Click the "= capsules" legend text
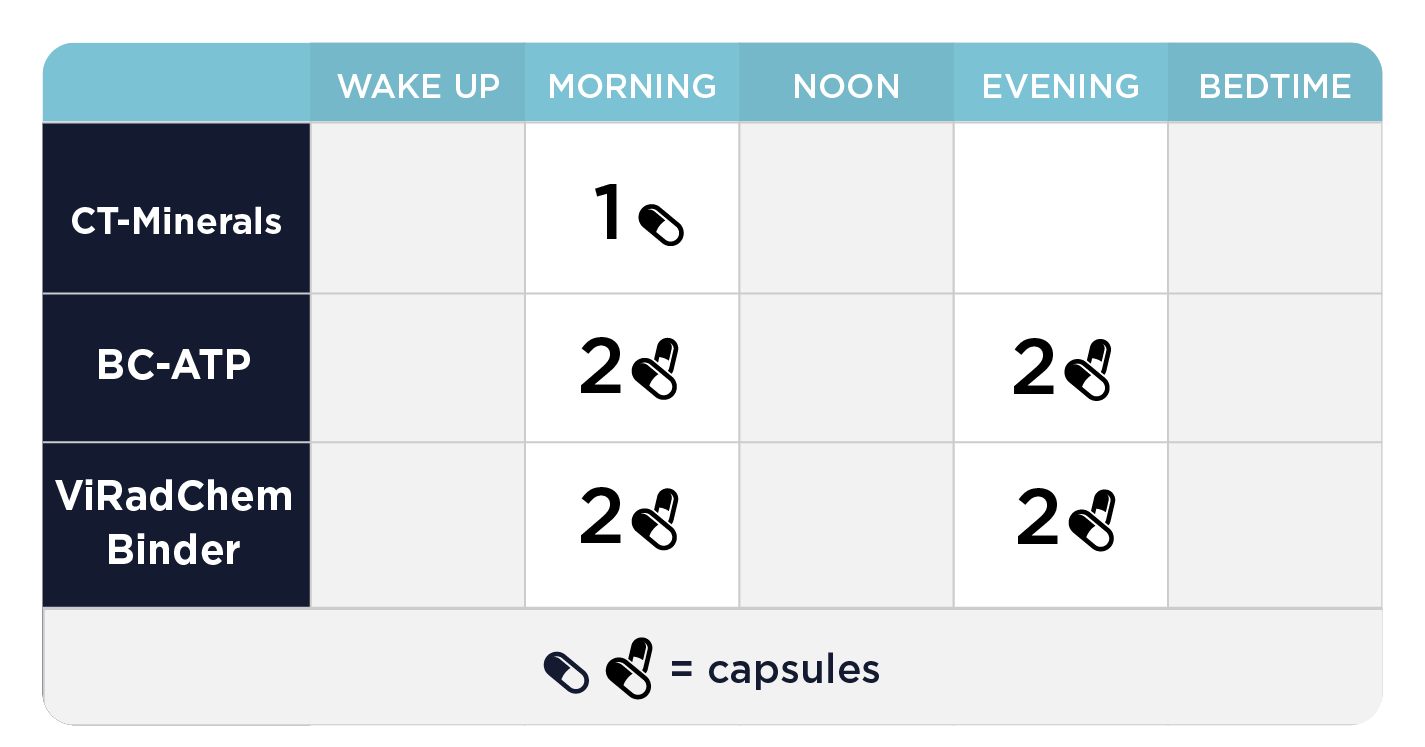Image resolution: width=1425 pixels, height=747 pixels. coord(775,669)
